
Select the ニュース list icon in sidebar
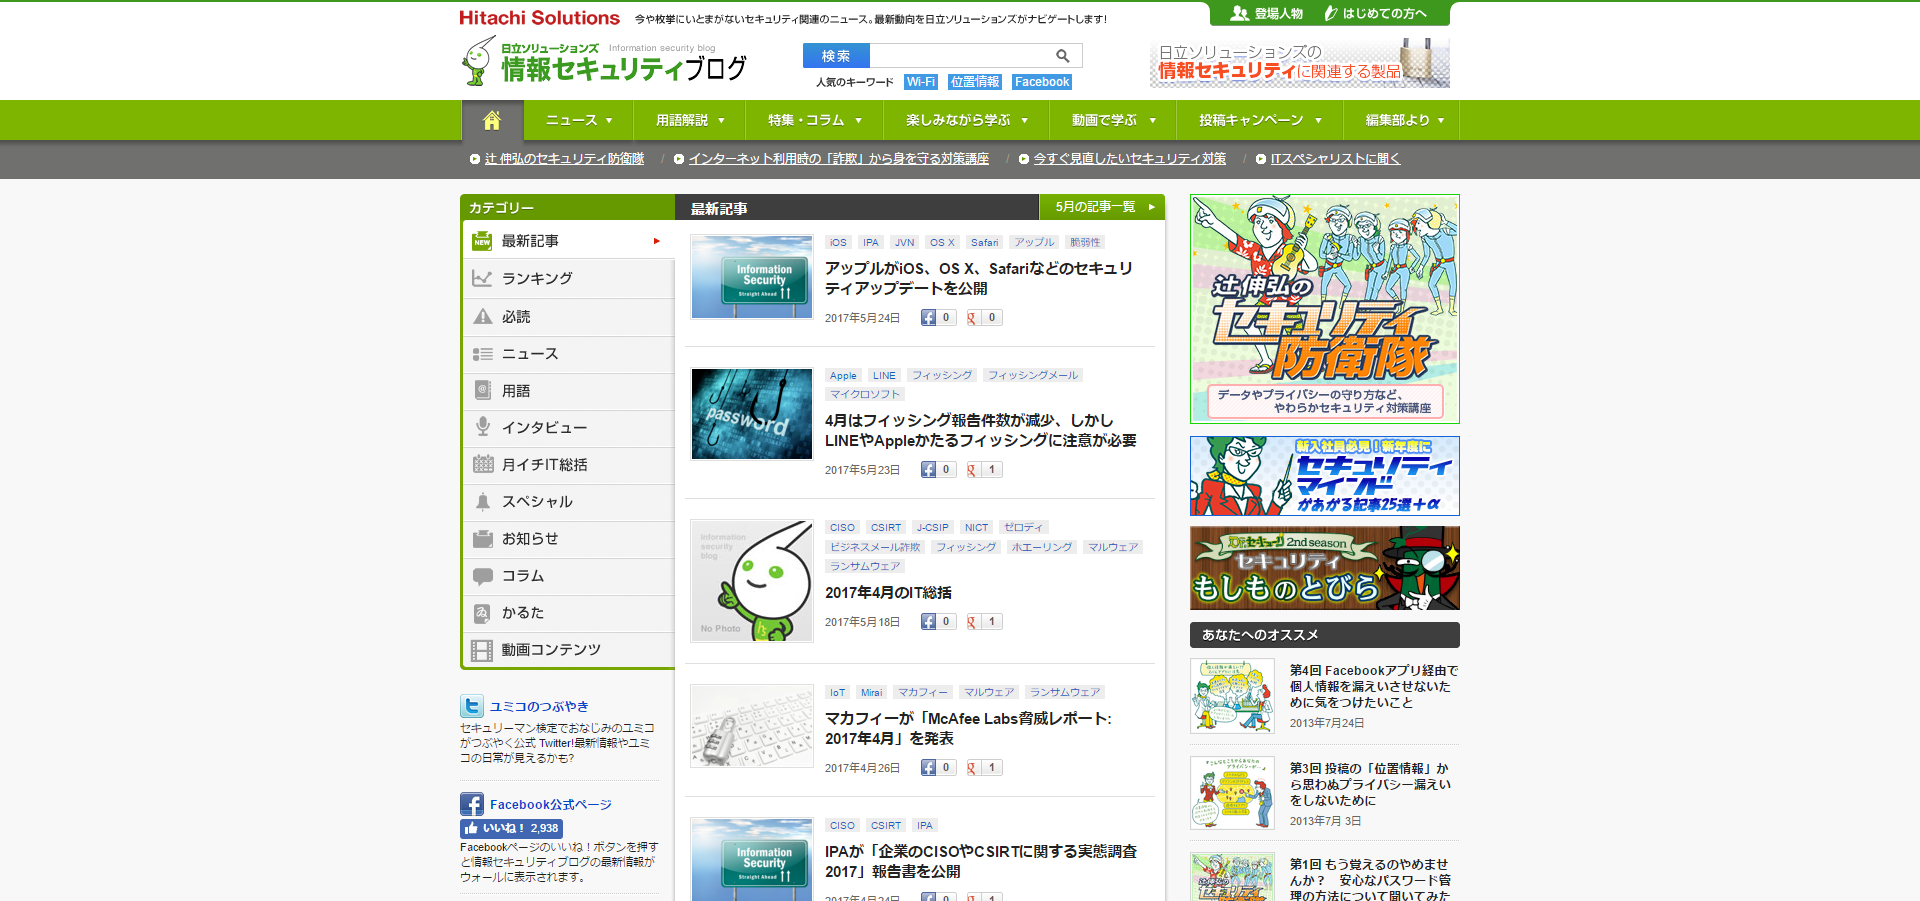[x=482, y=354]
